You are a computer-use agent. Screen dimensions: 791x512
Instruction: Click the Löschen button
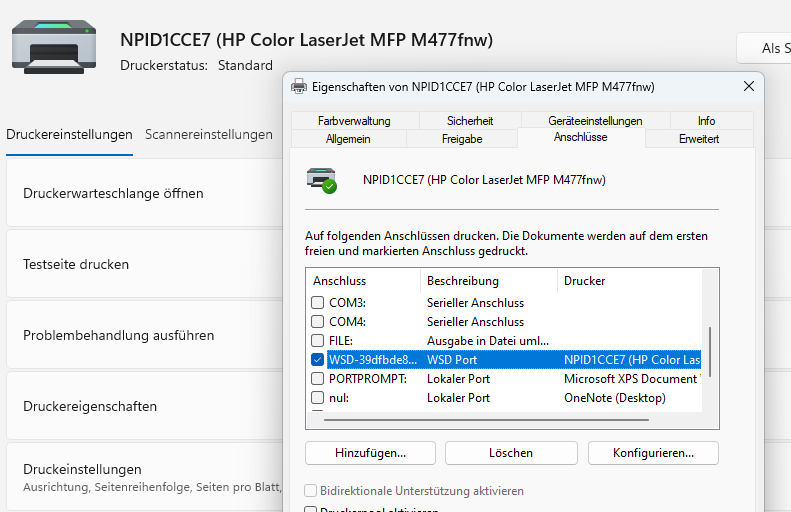point(511,453)
